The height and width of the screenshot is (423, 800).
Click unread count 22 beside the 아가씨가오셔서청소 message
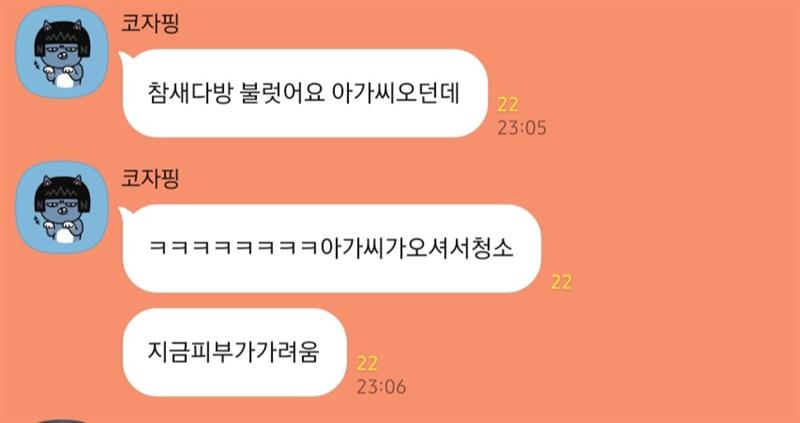(x=561, y=282)
